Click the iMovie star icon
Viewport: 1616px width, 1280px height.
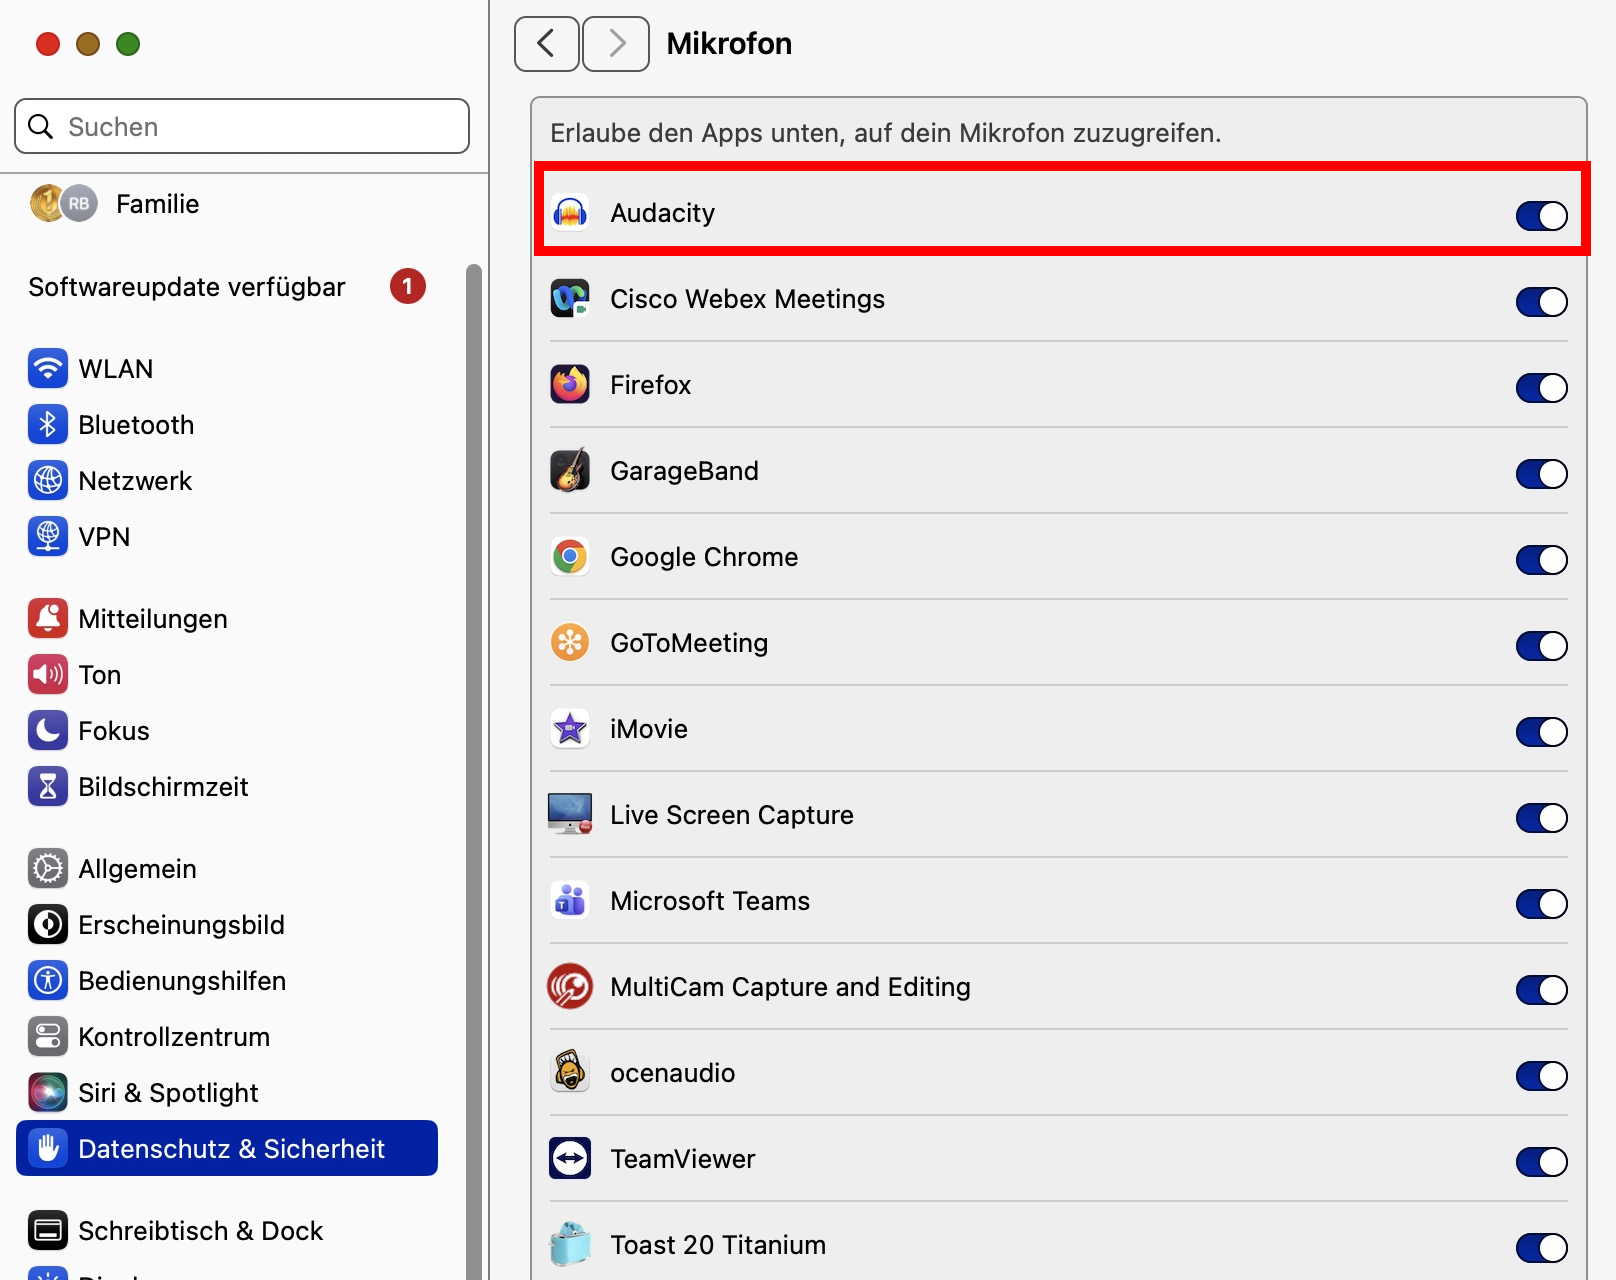570,729
